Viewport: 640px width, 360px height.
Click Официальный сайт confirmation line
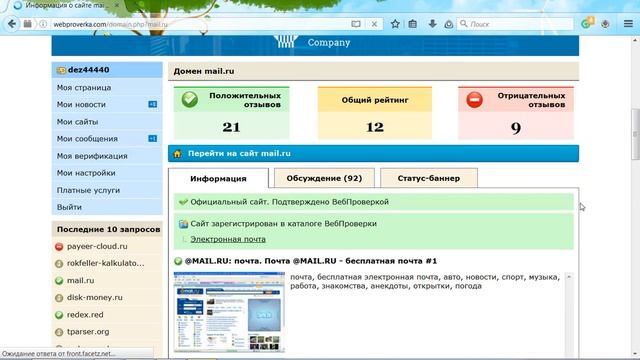point(373,202)
